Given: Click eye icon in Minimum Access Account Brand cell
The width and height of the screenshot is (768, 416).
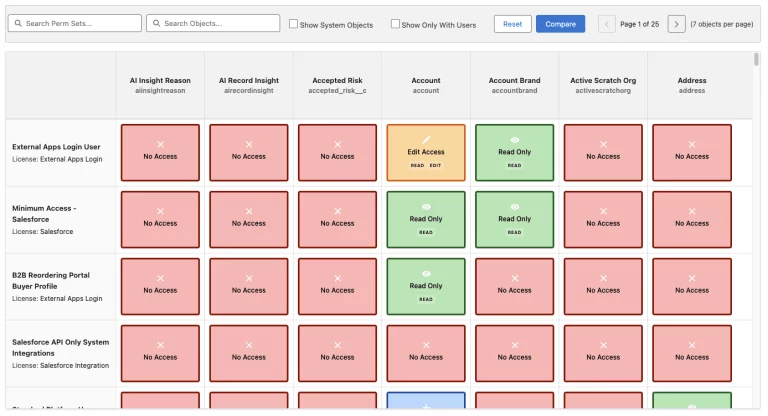Looking at the screenshot, I should [515, 207].
